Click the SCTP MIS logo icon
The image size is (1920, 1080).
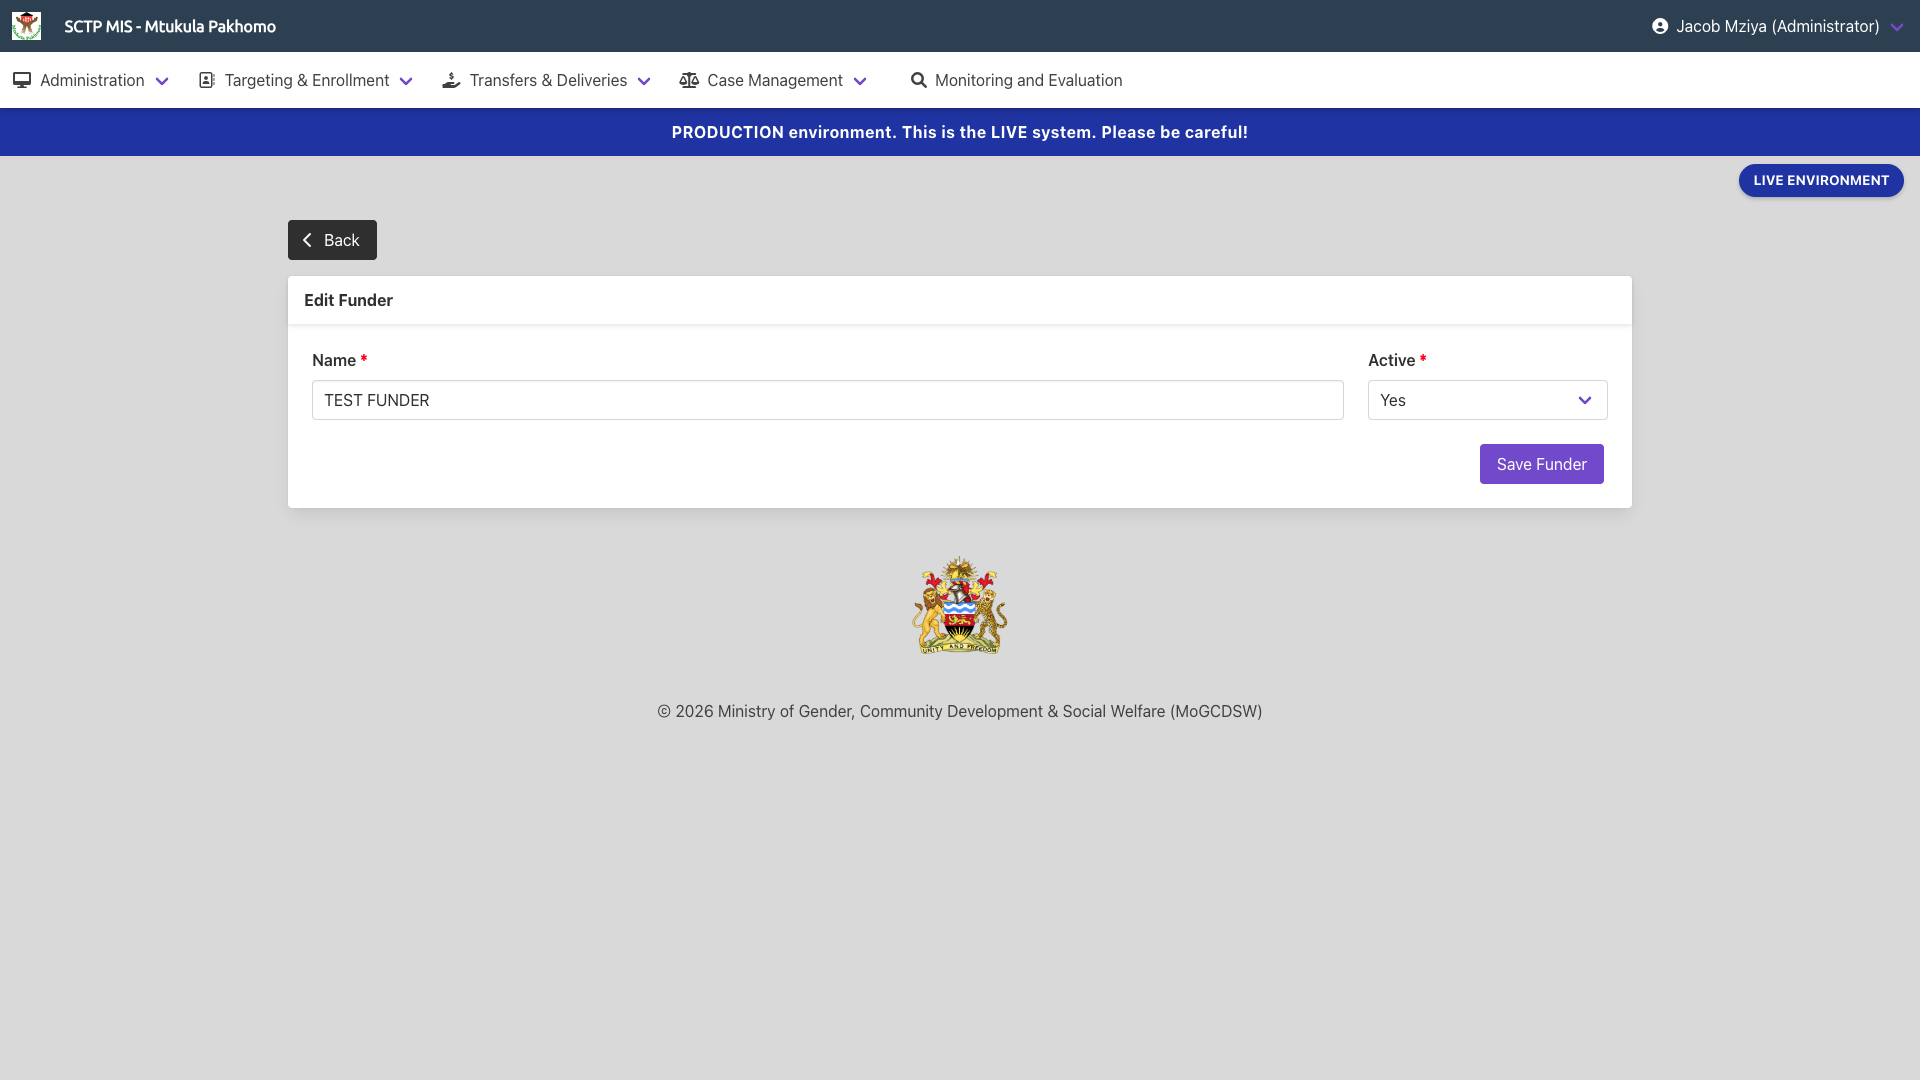pyautogui.click(x=26, y=26)
